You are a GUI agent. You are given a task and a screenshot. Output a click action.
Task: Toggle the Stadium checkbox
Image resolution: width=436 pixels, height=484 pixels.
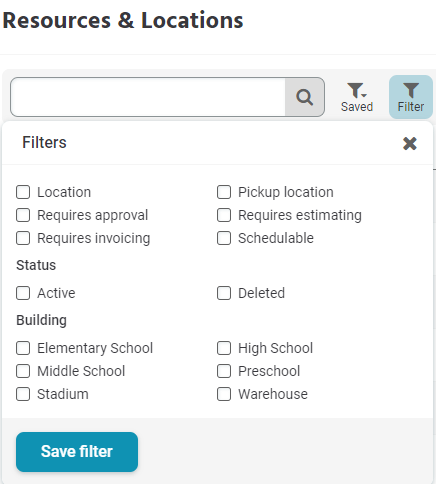(23, 394)
